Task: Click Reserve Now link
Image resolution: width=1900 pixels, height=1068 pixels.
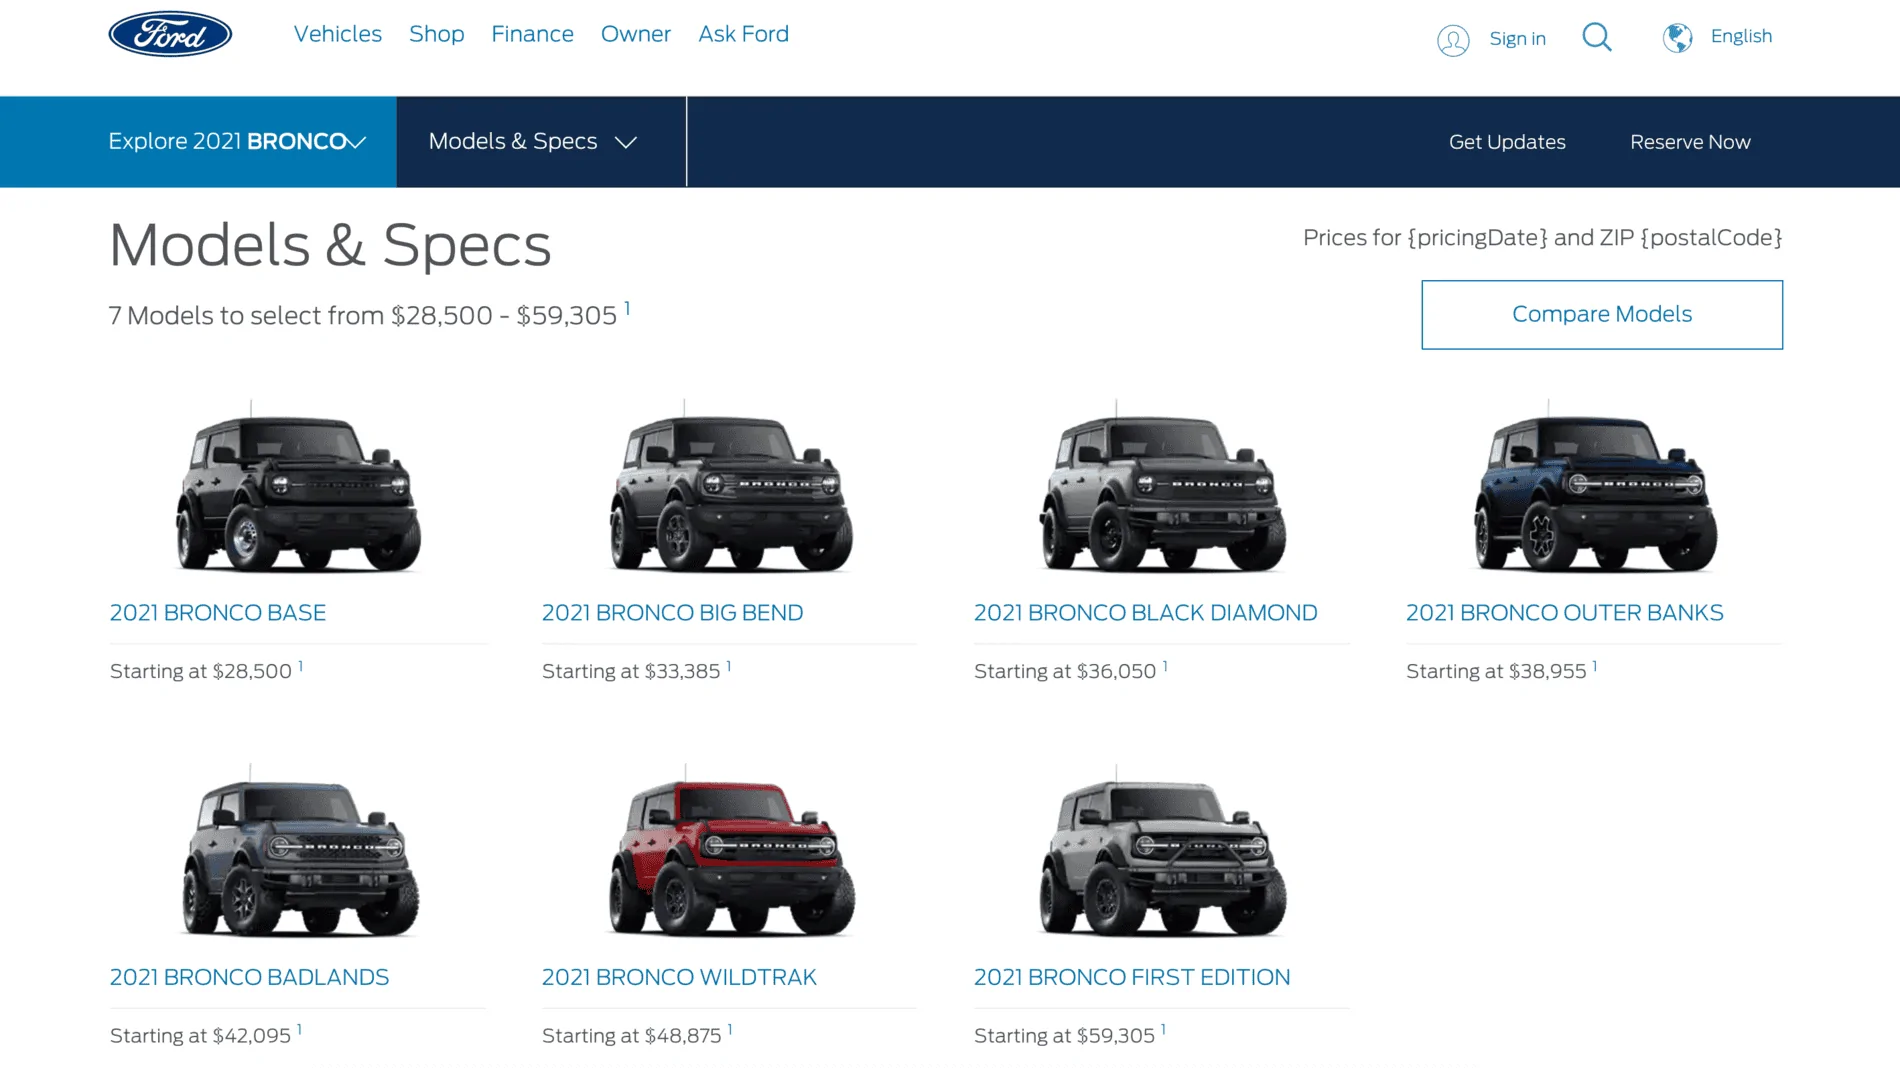Action: coord(1690,142)
